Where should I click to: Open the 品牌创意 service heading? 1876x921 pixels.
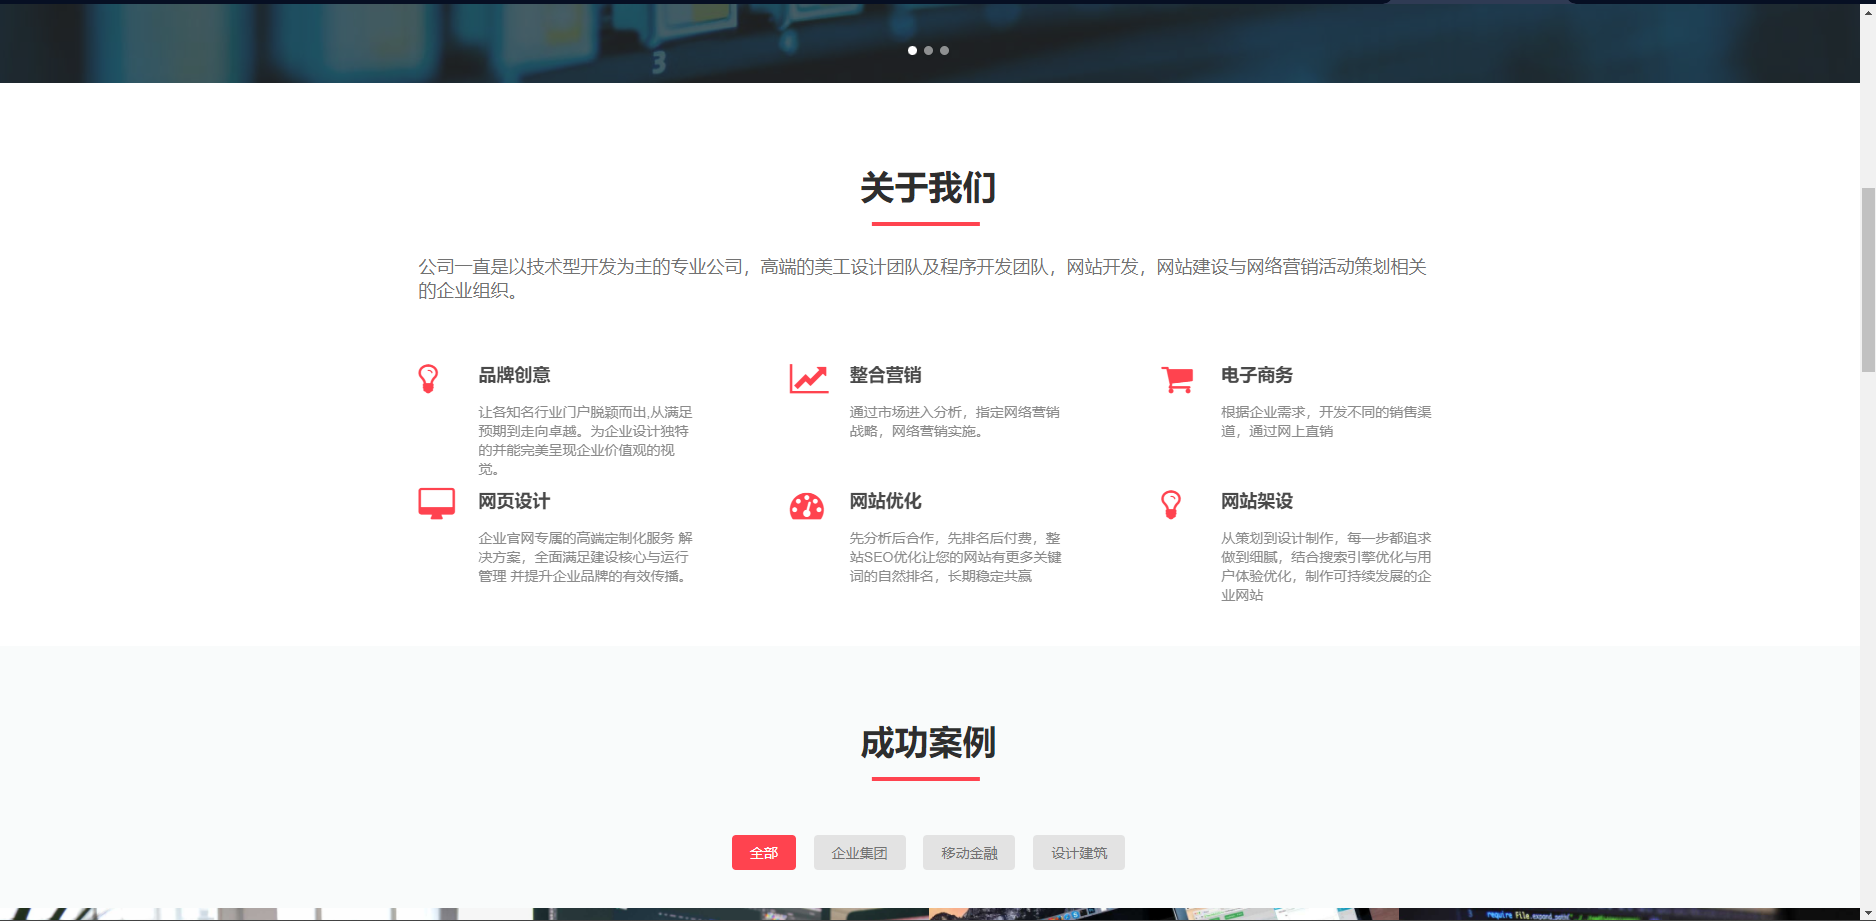pos(514,375)
